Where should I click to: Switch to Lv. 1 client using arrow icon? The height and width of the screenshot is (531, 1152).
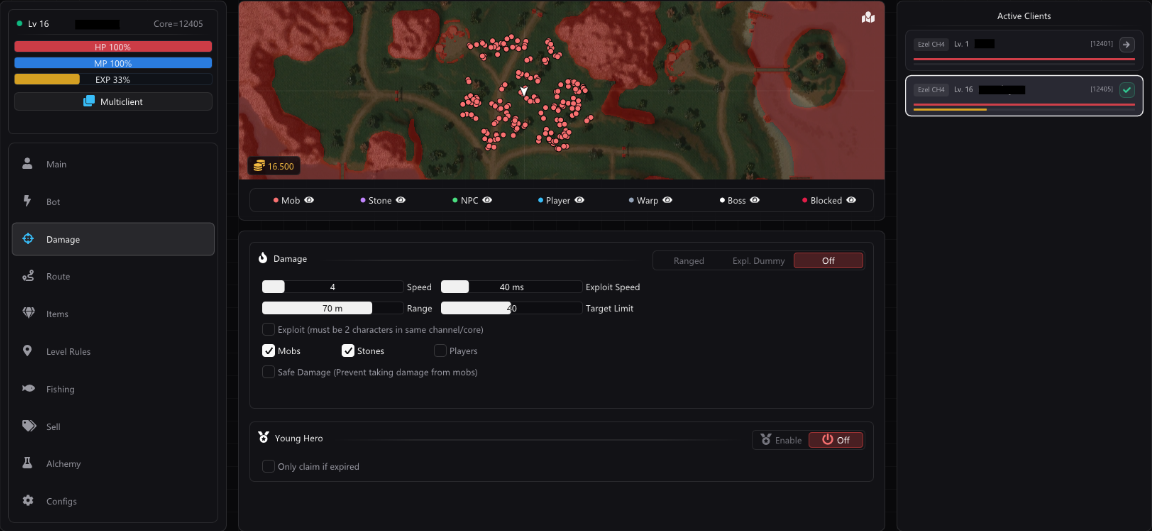click(1127, 44)
